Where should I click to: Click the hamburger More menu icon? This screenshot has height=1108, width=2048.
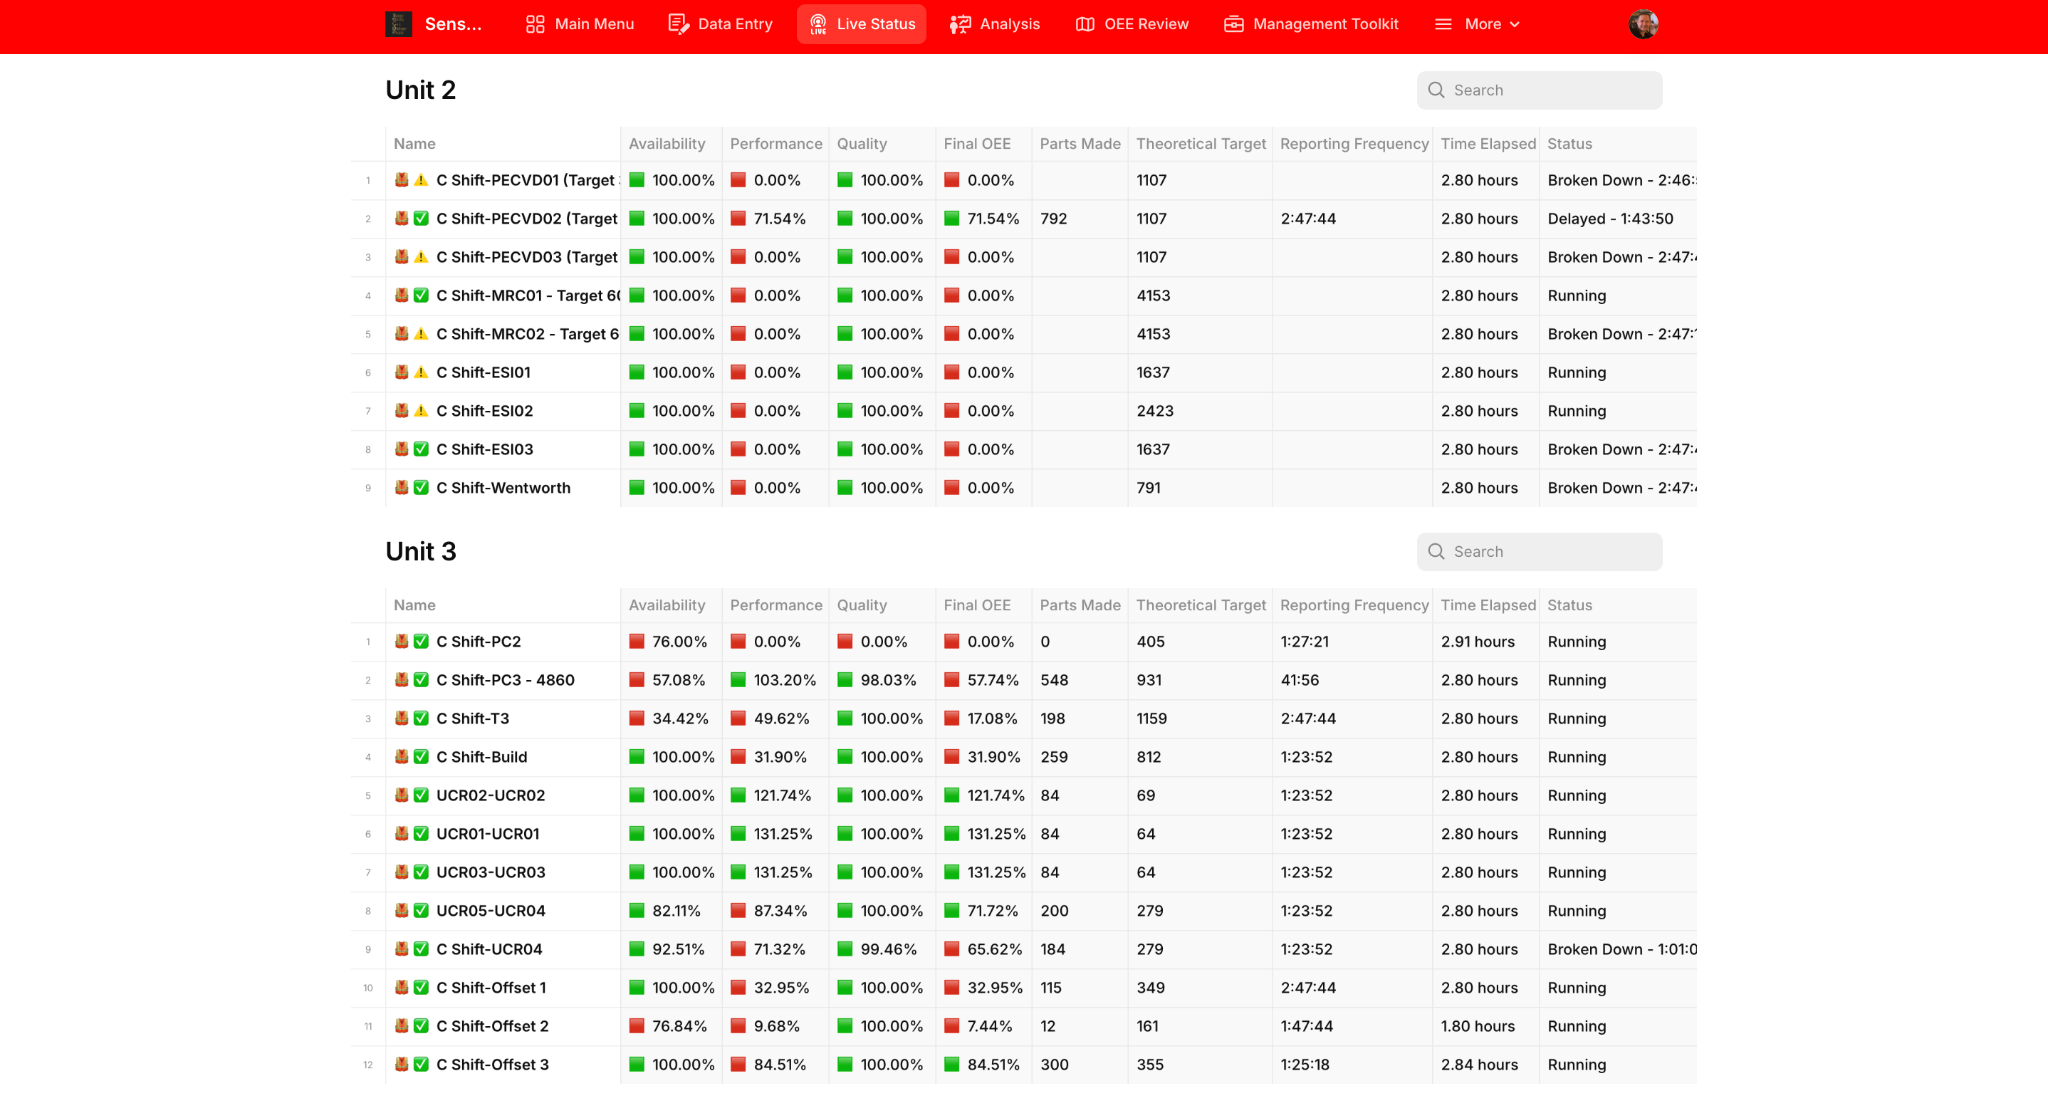tap(1443, 24)
